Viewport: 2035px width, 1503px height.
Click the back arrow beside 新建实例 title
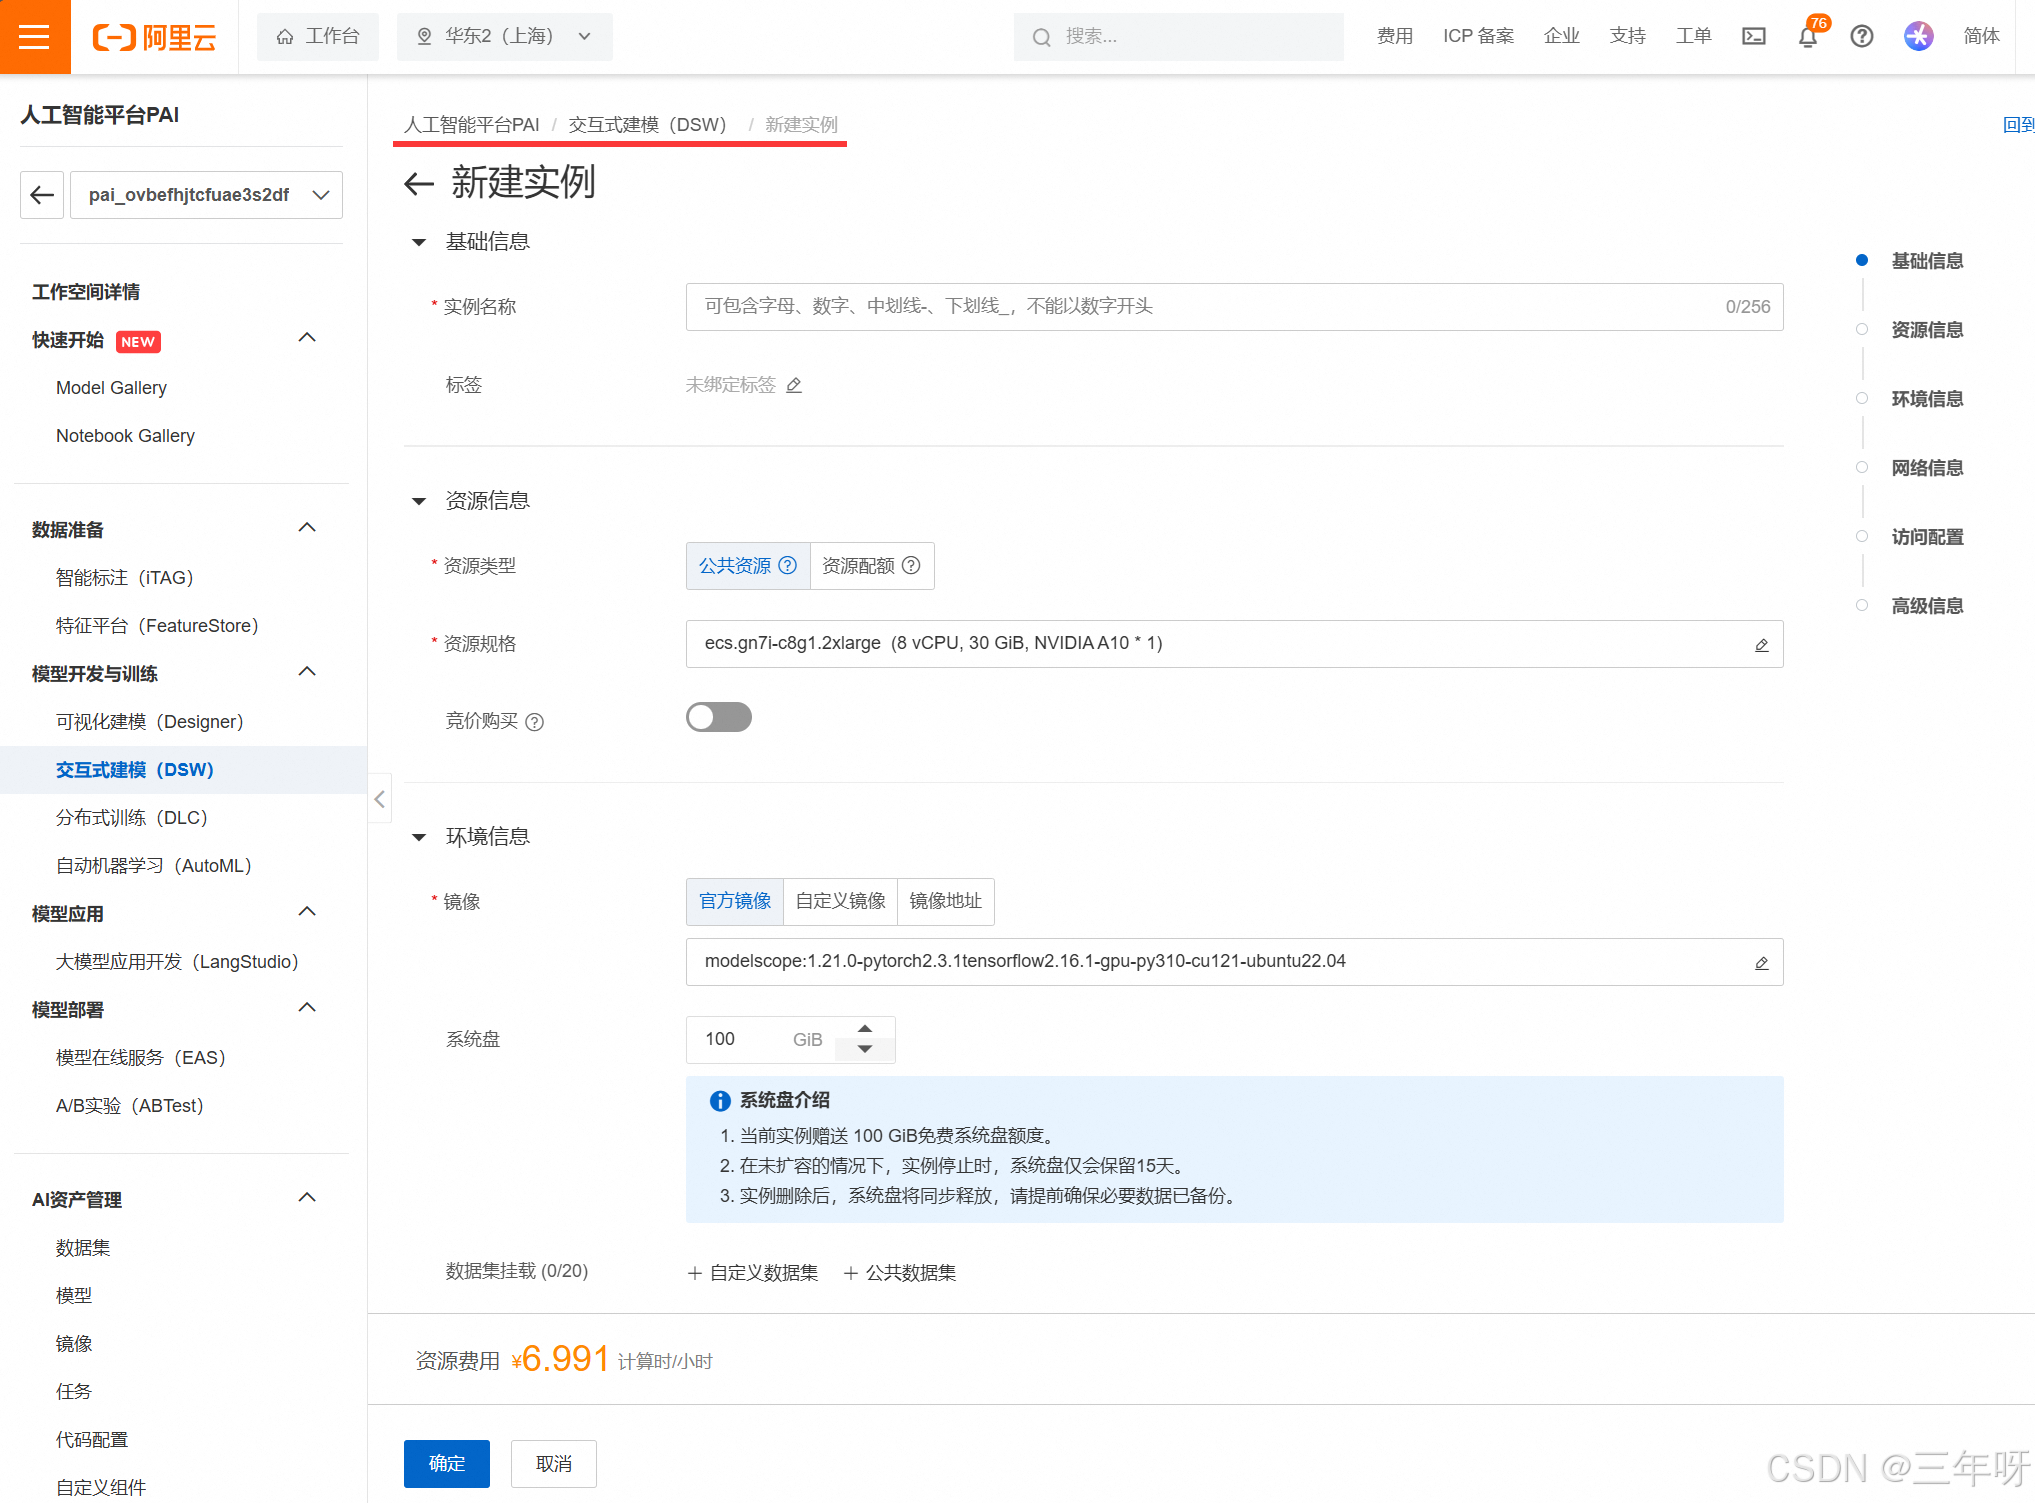418,183
